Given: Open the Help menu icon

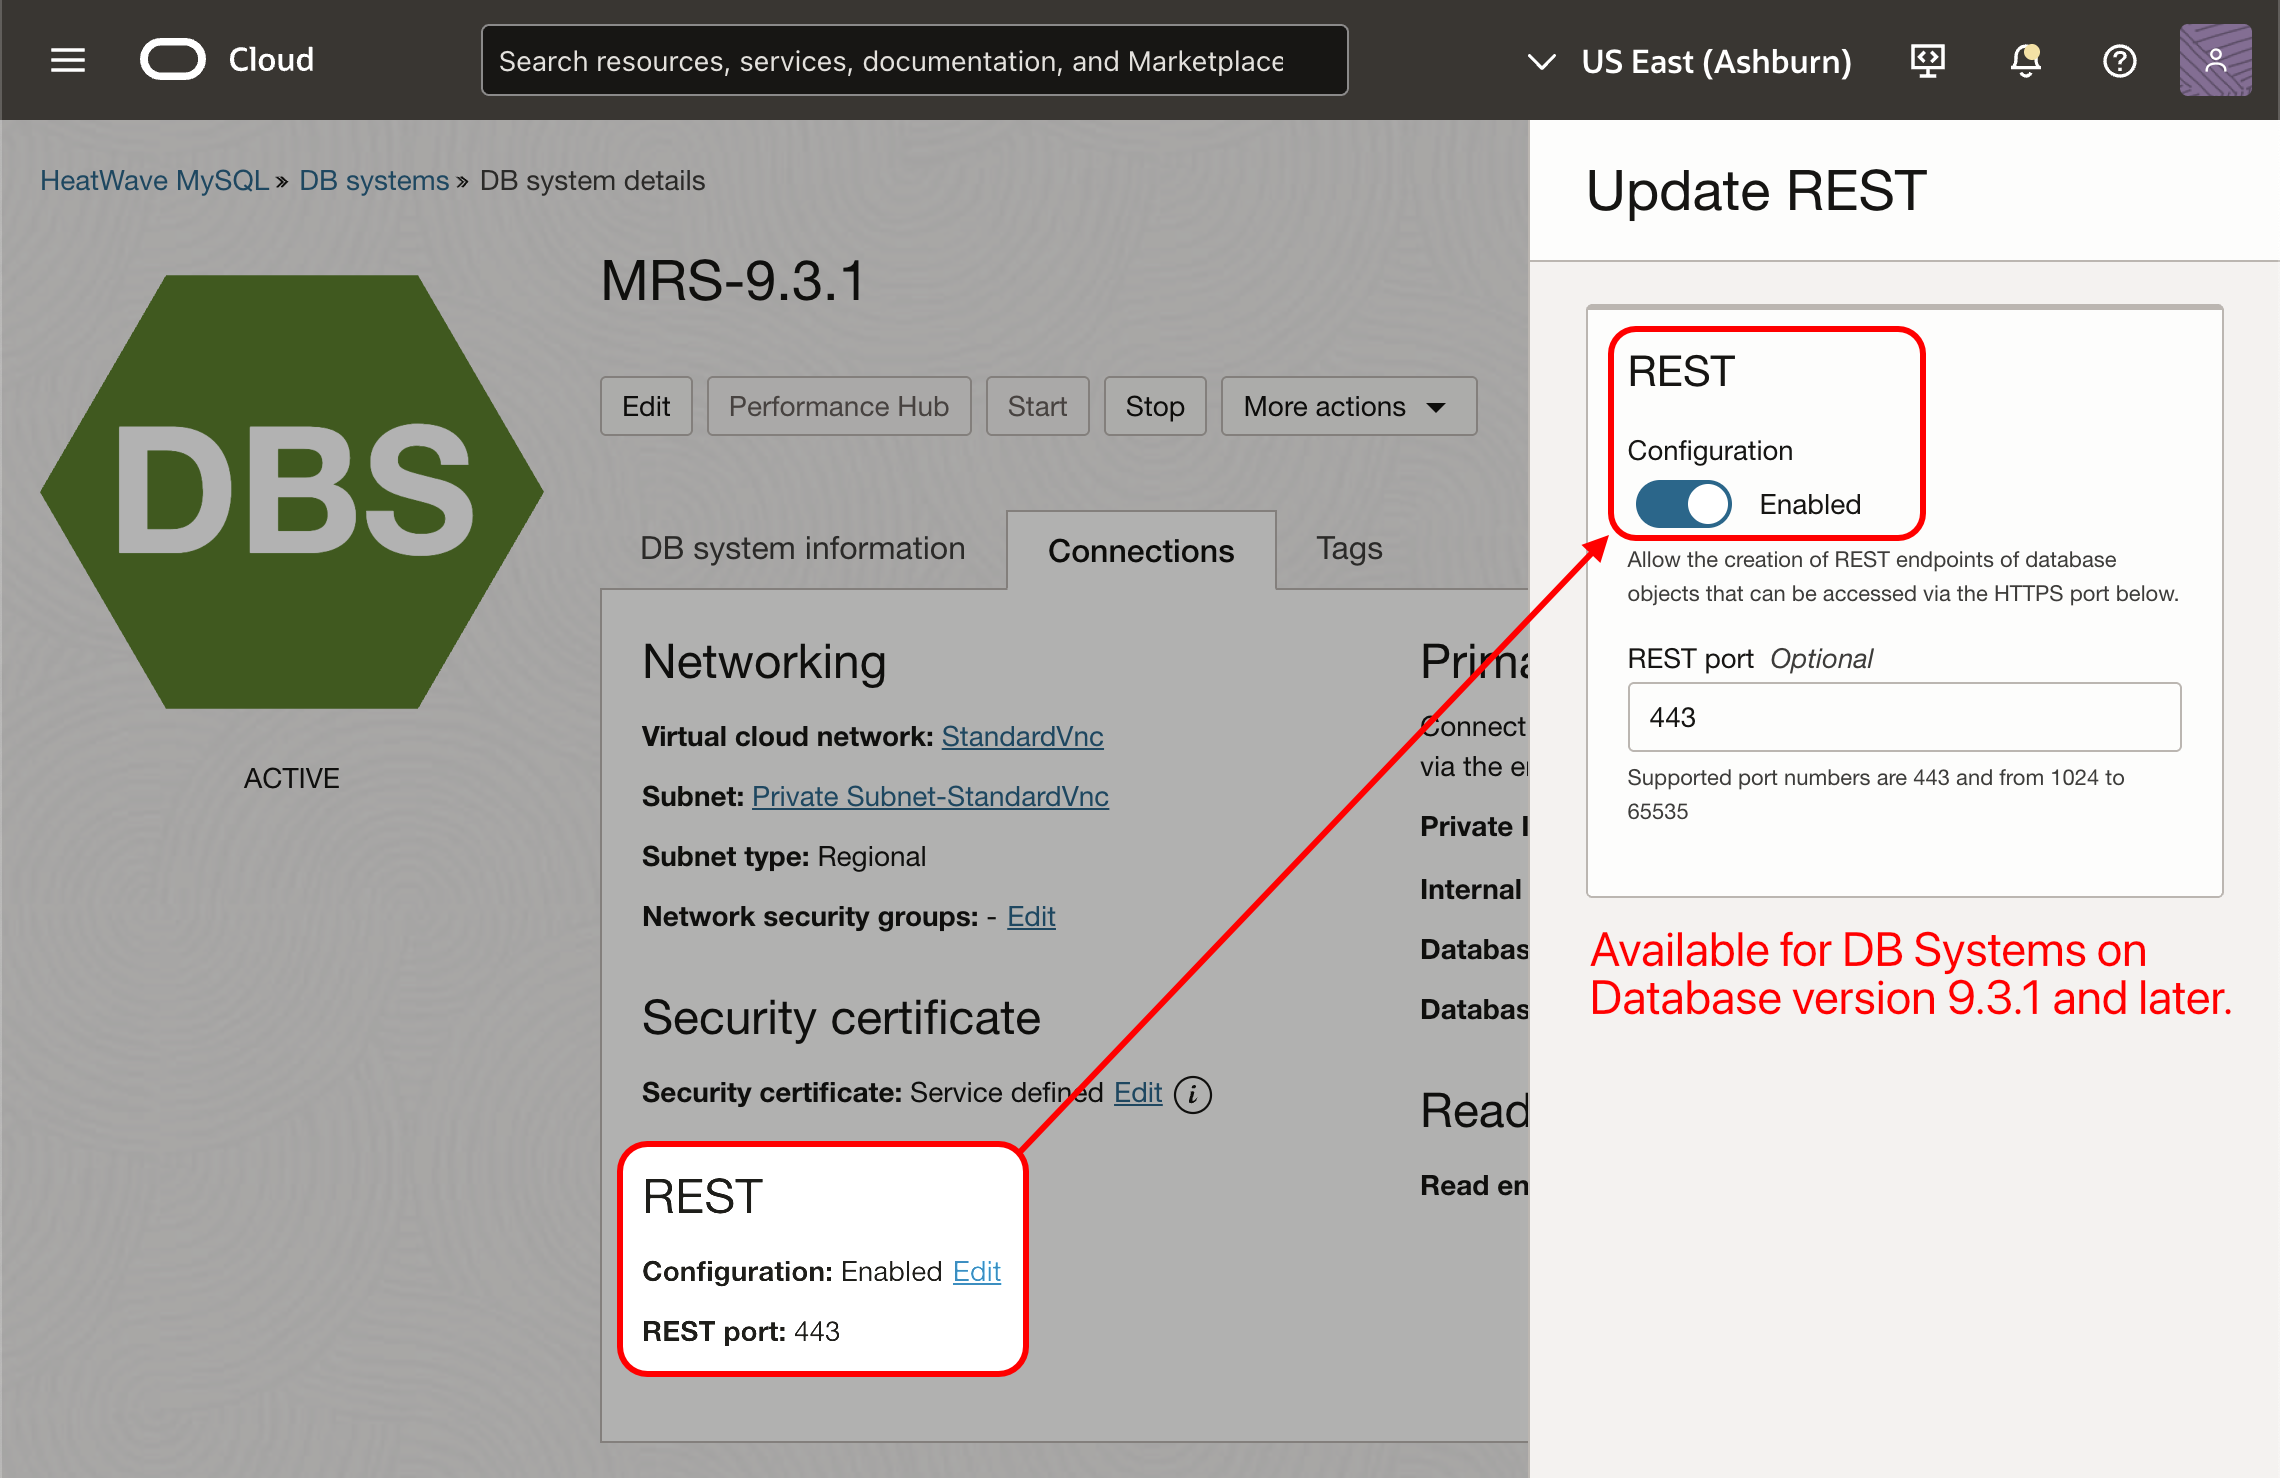Looking at the screenshot, I should pyautogui.click(x=2119, y=60).
